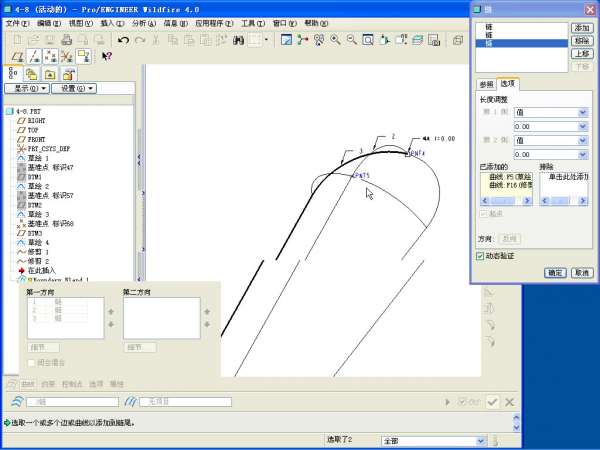Viewport: 600px width, 450px height.
Task: Expand the 显示 dropdown in model tree
Action: tap(28, 88)
